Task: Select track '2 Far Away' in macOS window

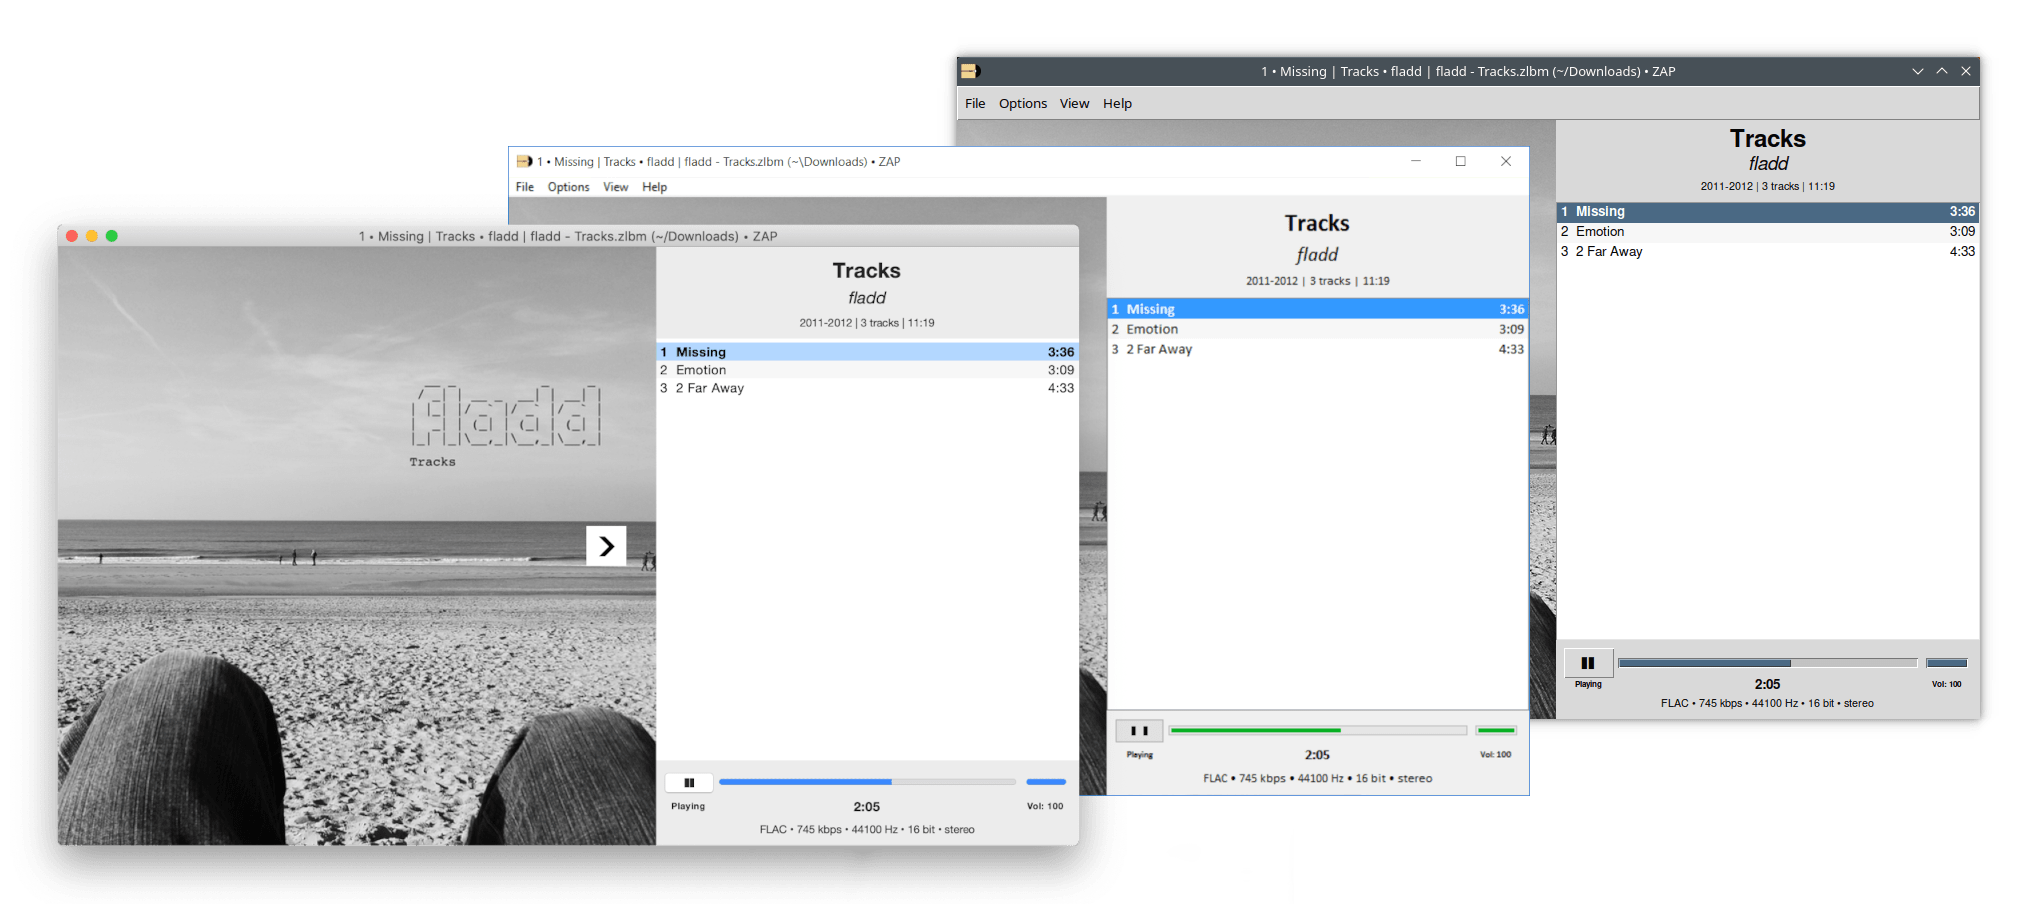Action: (867, 388)
